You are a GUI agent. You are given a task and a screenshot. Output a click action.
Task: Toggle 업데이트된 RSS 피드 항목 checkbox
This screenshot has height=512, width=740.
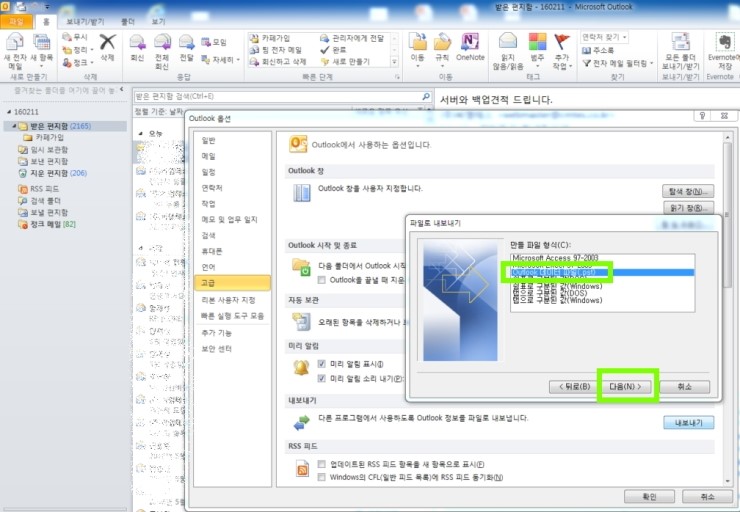pyautogui.click(x=321, y=464)
